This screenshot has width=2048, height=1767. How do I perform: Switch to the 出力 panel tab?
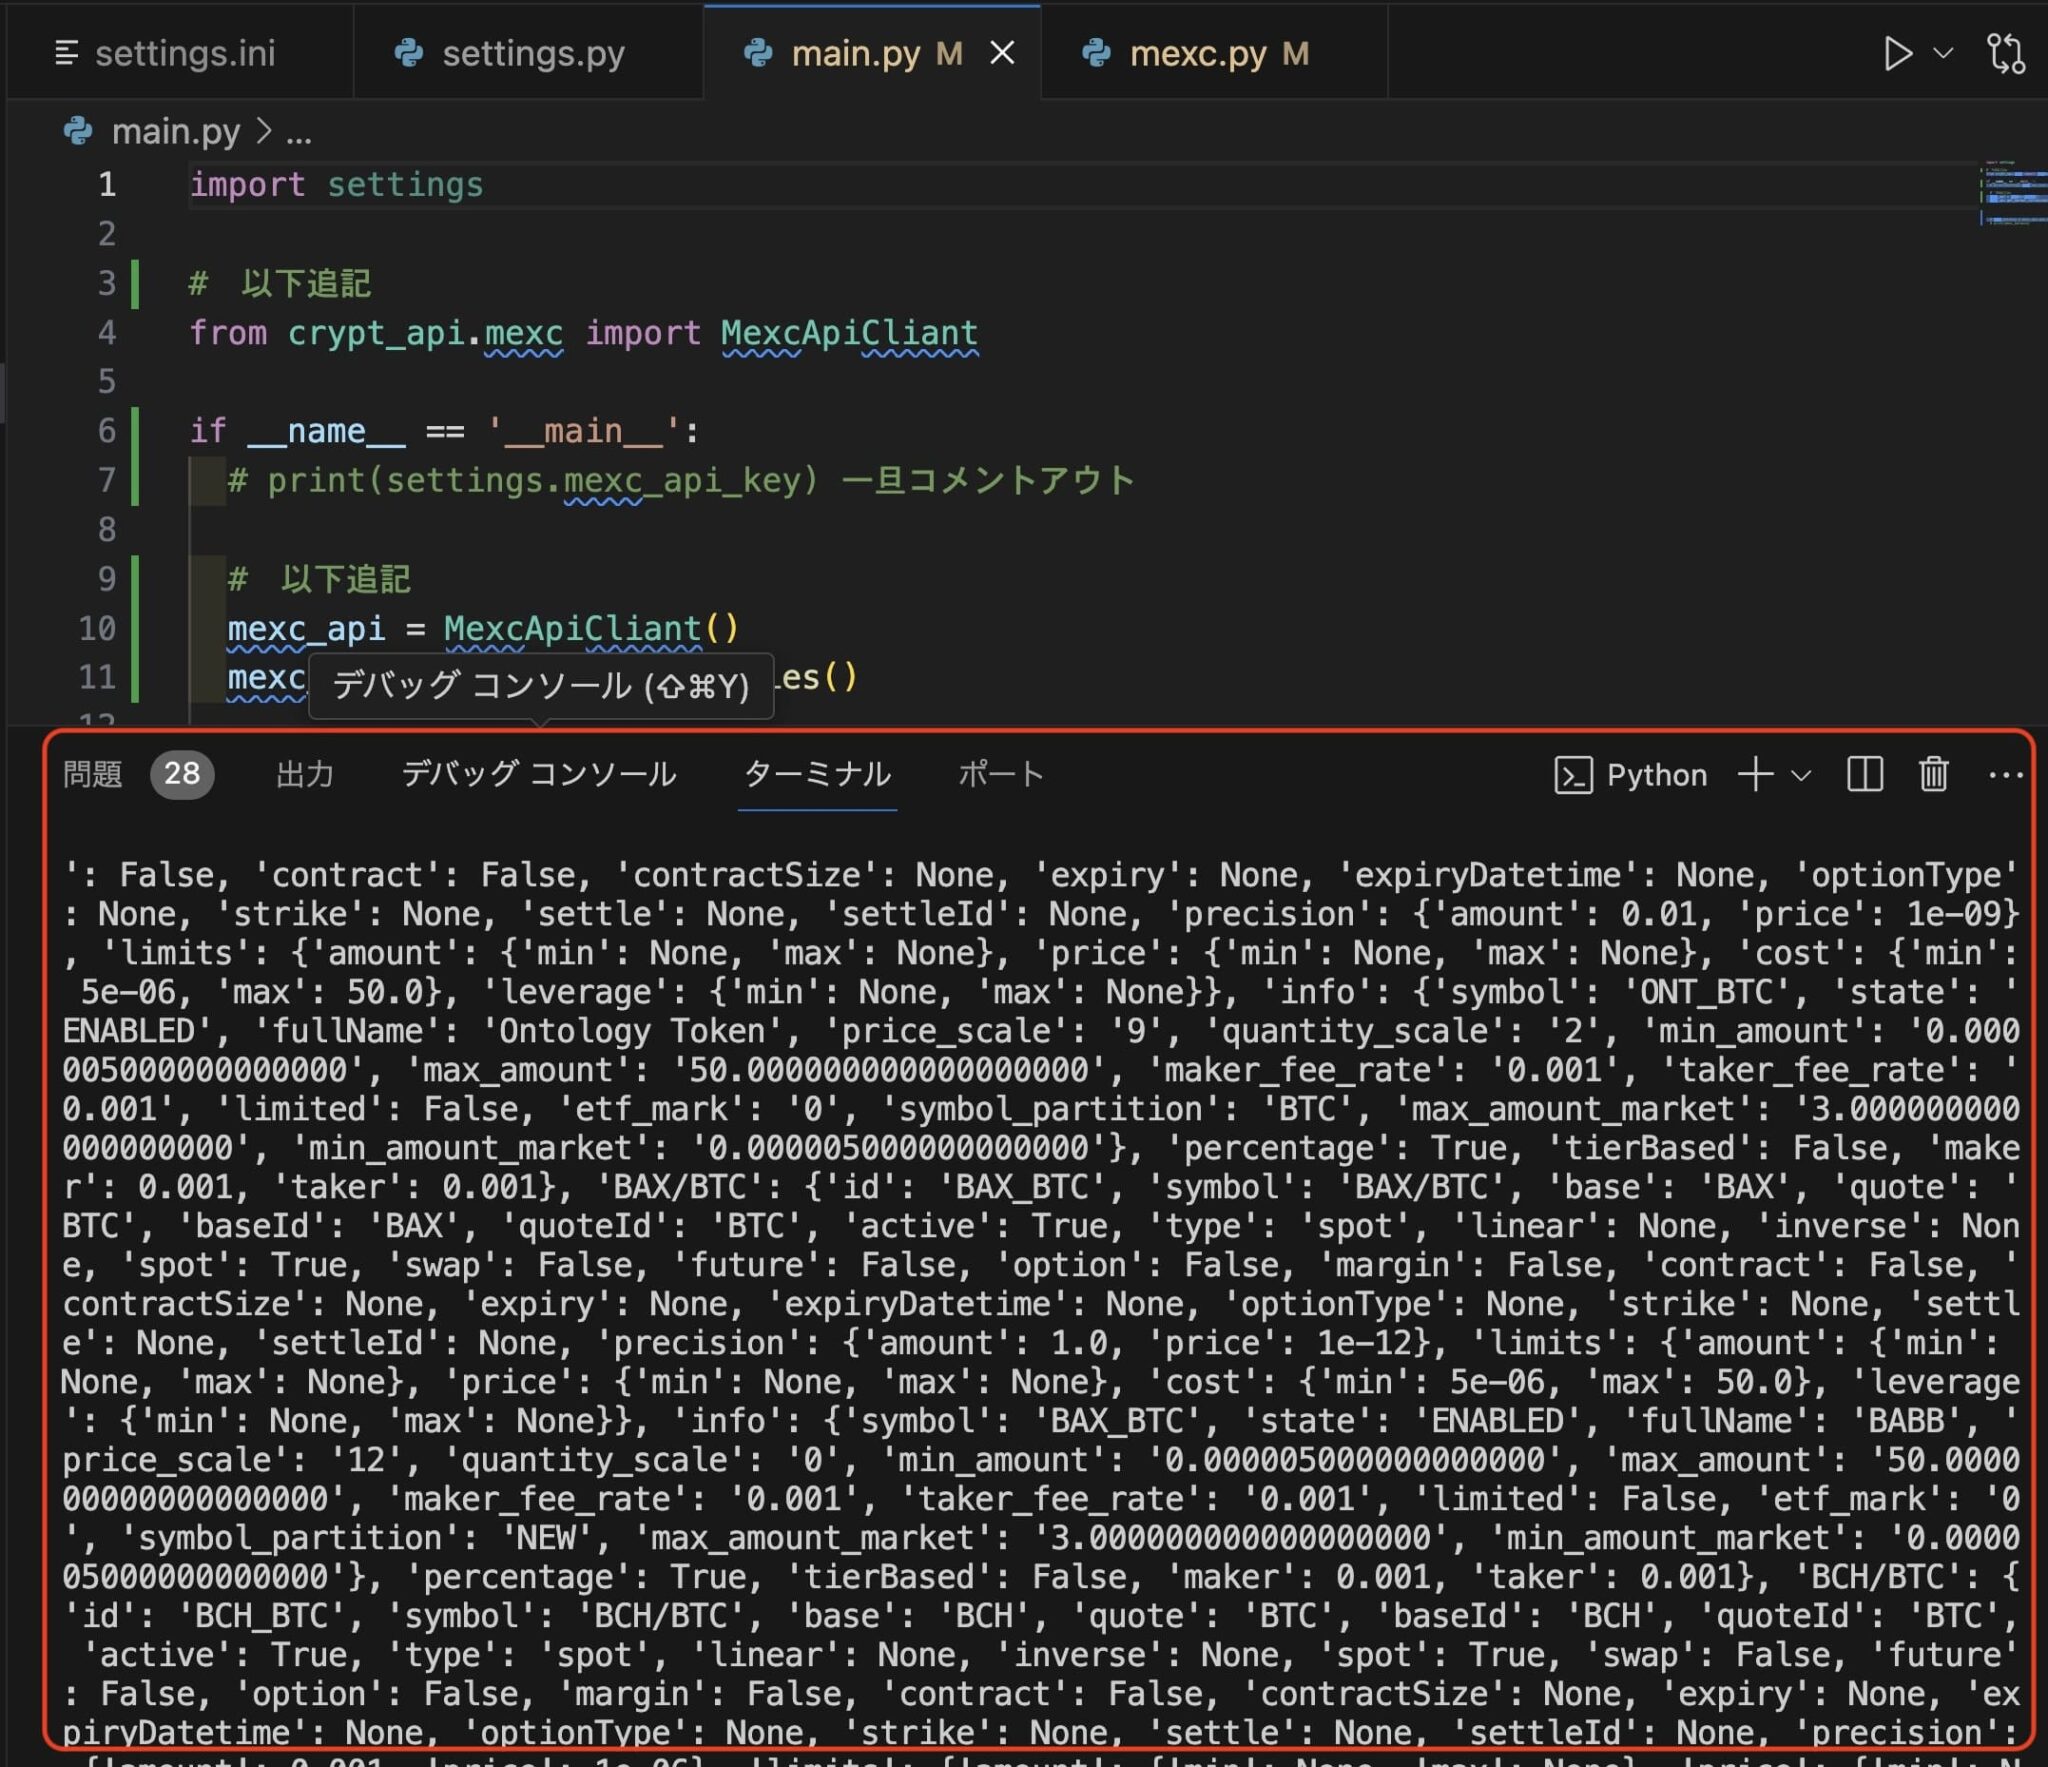point(304,773)
